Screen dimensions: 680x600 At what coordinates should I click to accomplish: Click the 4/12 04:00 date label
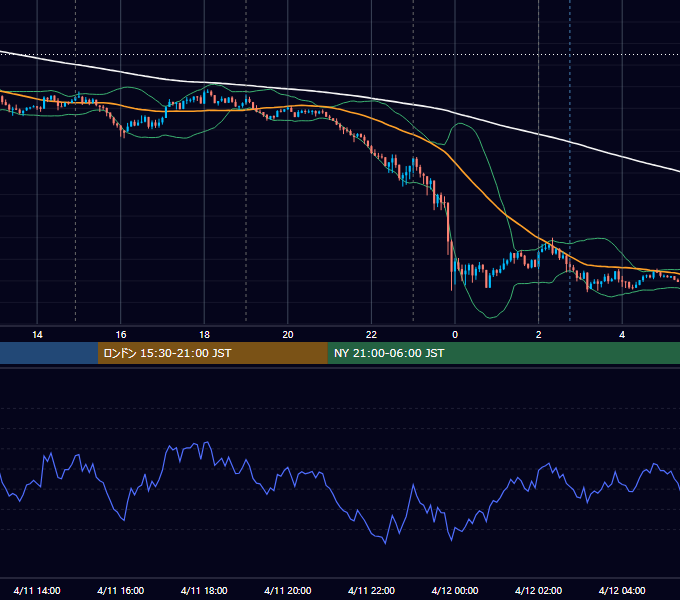(622, 590)
